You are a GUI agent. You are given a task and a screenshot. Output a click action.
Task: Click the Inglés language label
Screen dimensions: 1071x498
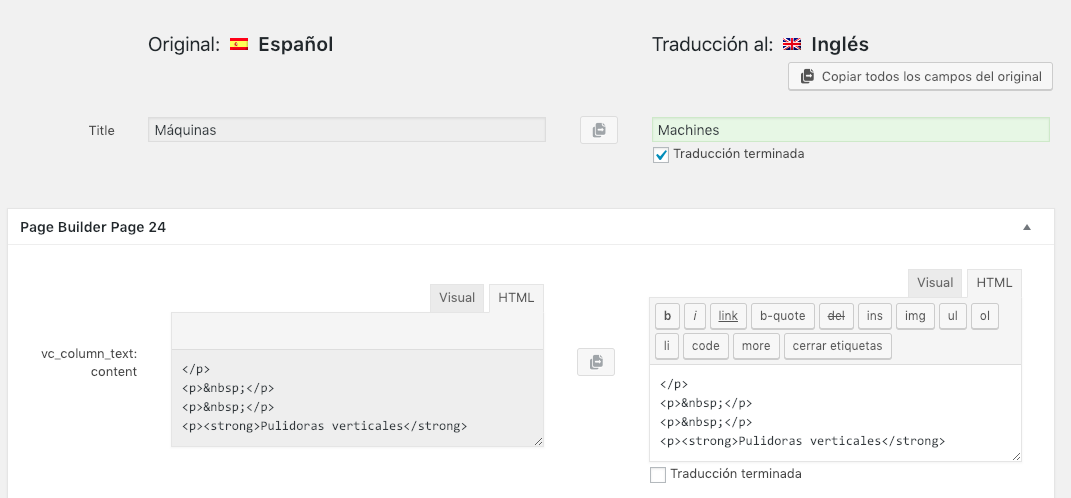pyautogui.click(x=840, y=45)
